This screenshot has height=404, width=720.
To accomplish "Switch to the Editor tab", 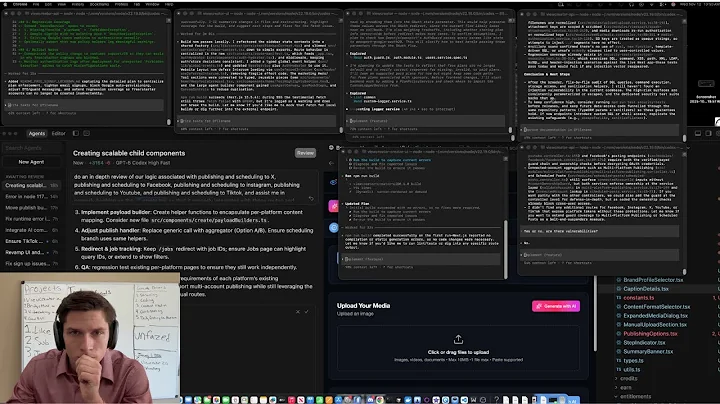I will pos(58,133).
